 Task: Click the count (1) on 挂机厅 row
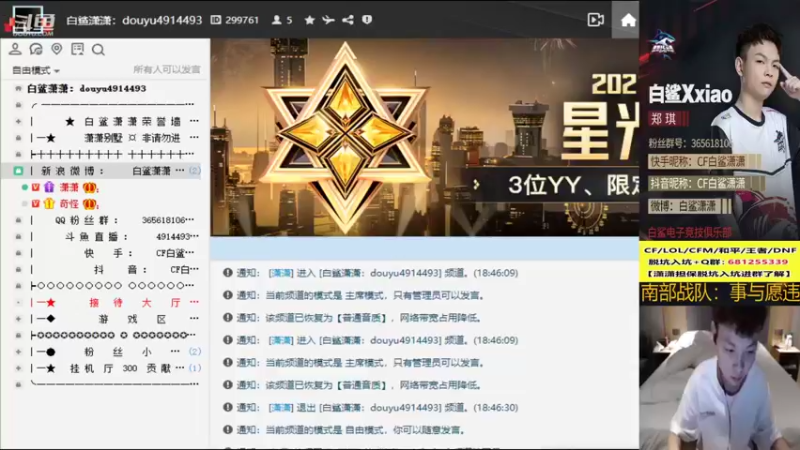point(195,368)
